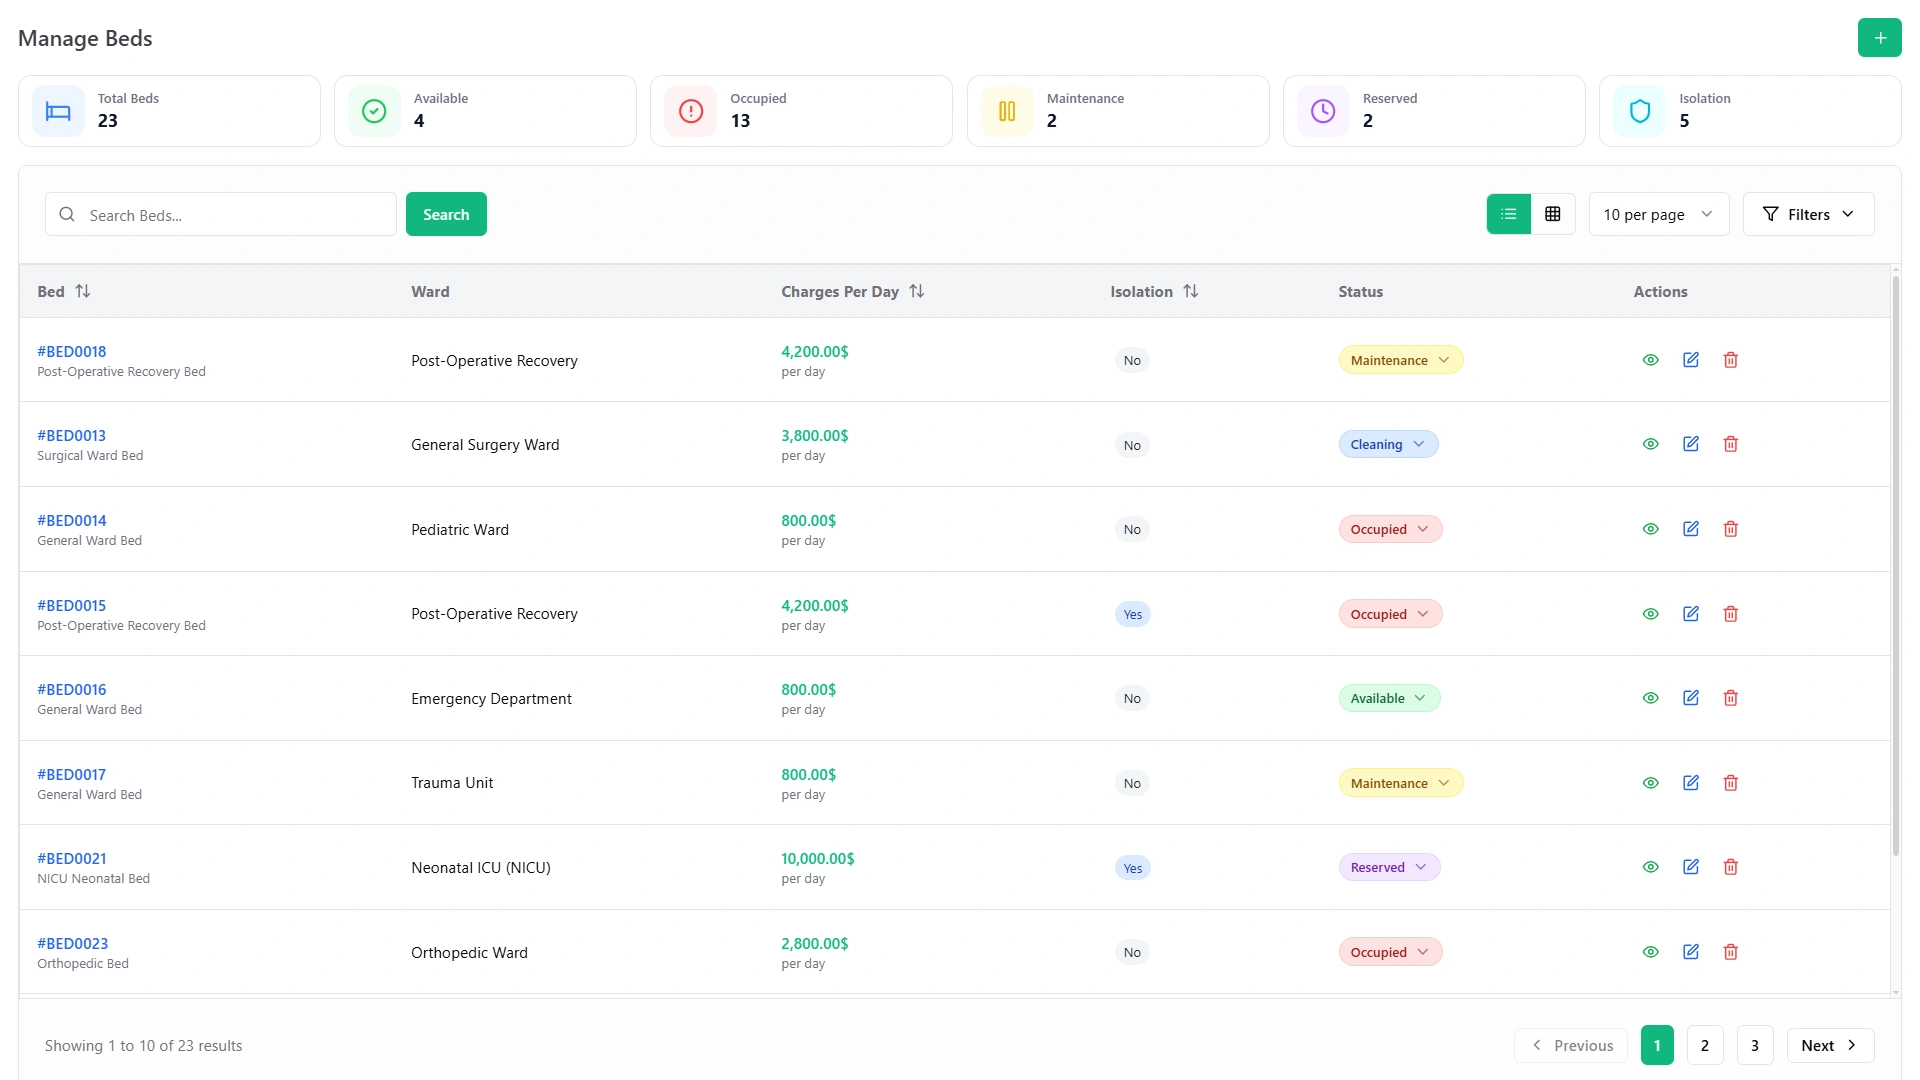Delete bed #BED0014
The height and width of the screenshot is (1080, 1920).
click(x=1730, y=529)
